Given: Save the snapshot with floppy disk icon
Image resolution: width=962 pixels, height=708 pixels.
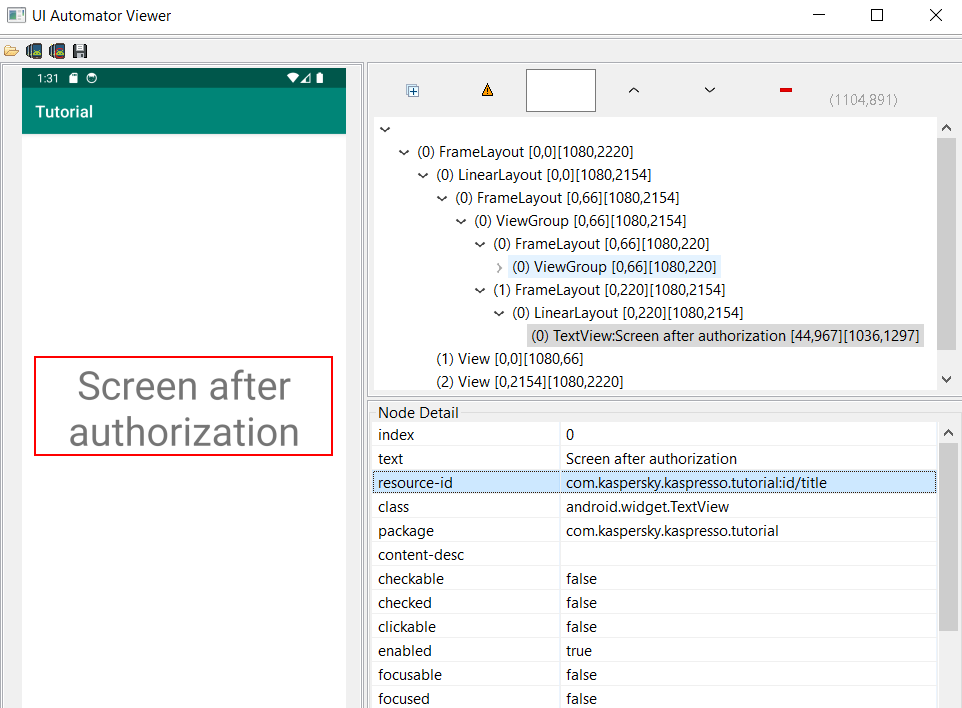Looking at the screenshot, I should pos(80,51).
